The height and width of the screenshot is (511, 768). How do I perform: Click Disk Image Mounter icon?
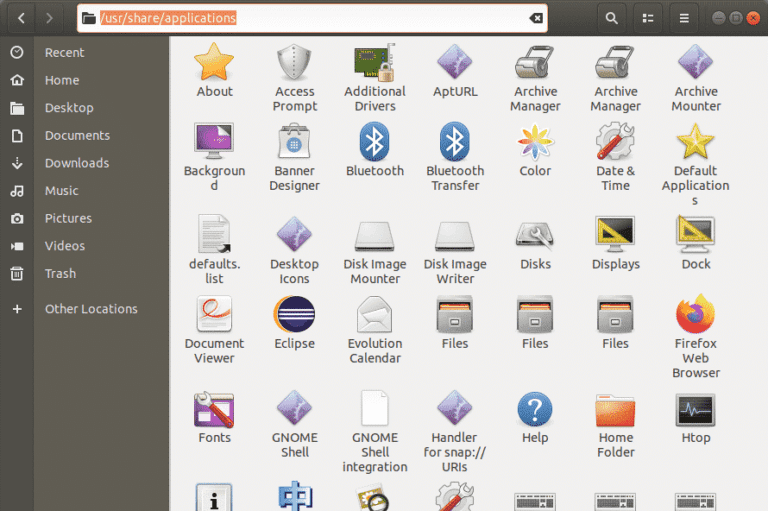click(375, 236)
